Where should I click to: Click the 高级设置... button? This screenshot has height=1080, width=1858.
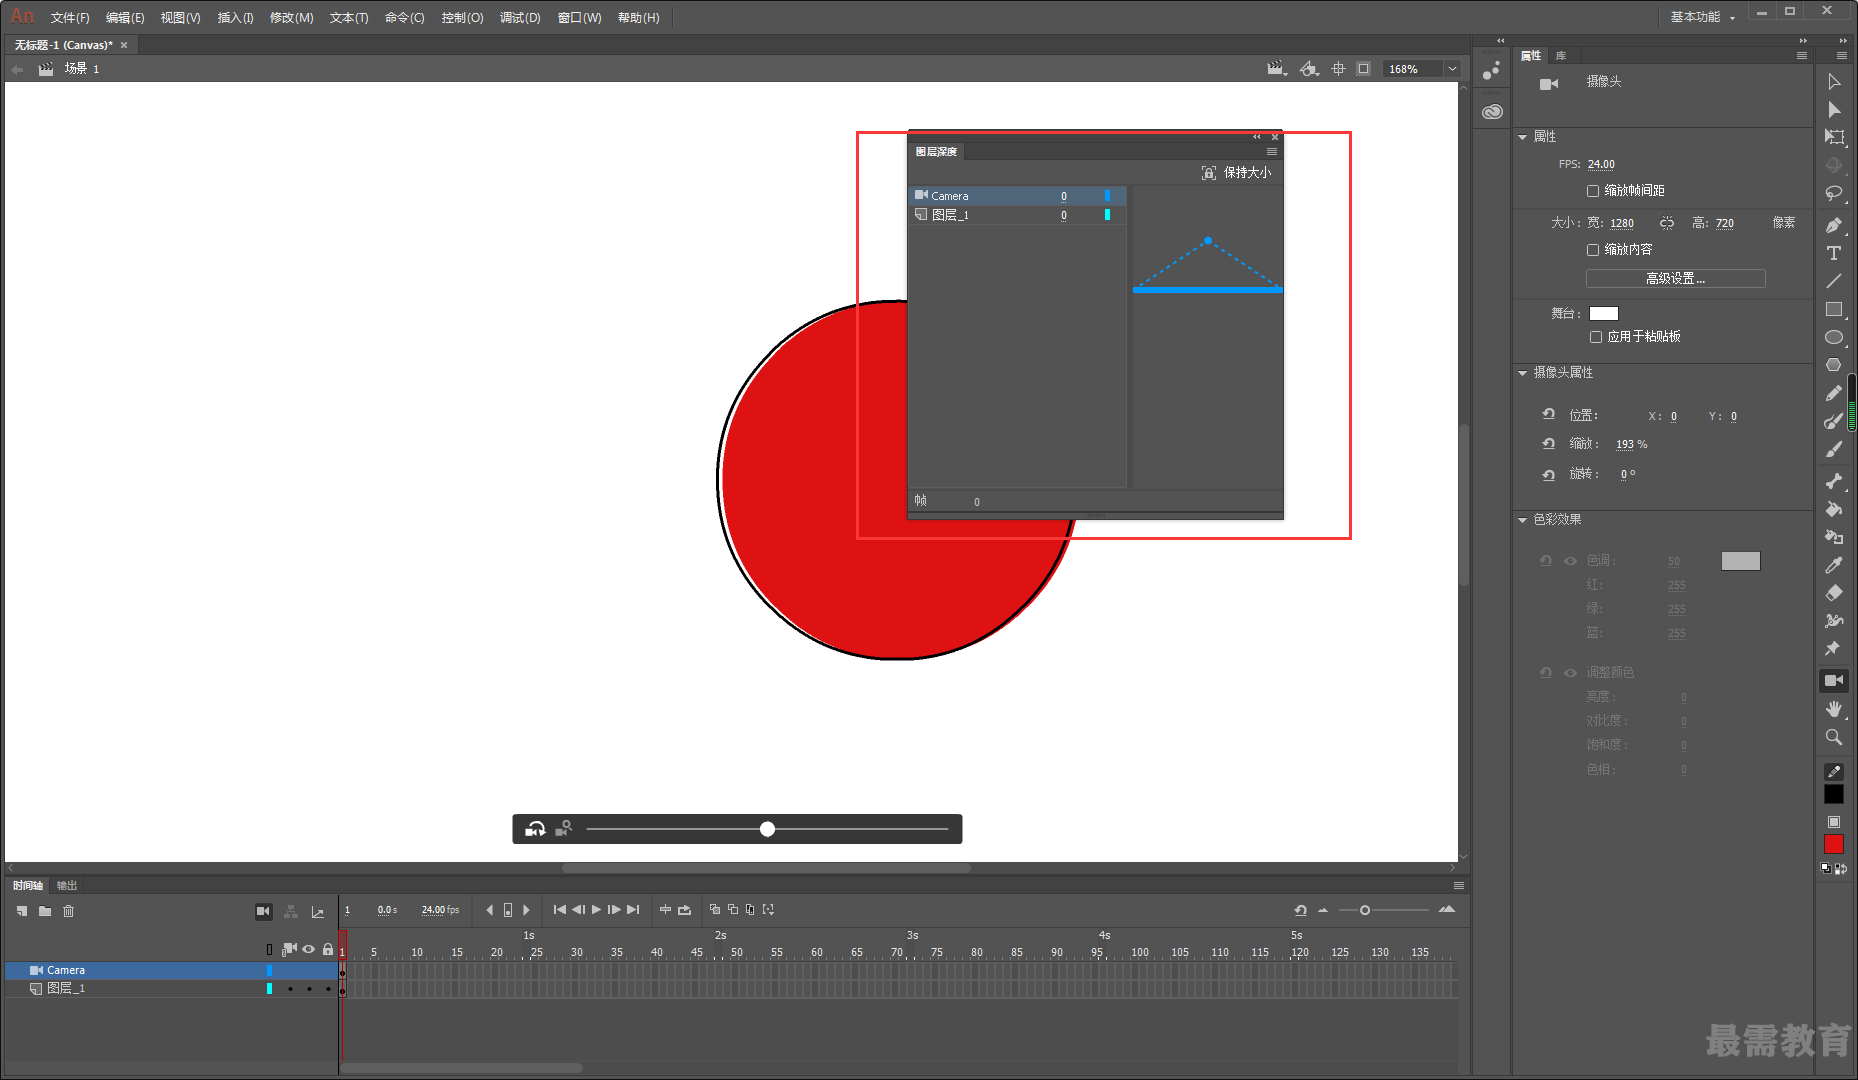pos(1676,279)
